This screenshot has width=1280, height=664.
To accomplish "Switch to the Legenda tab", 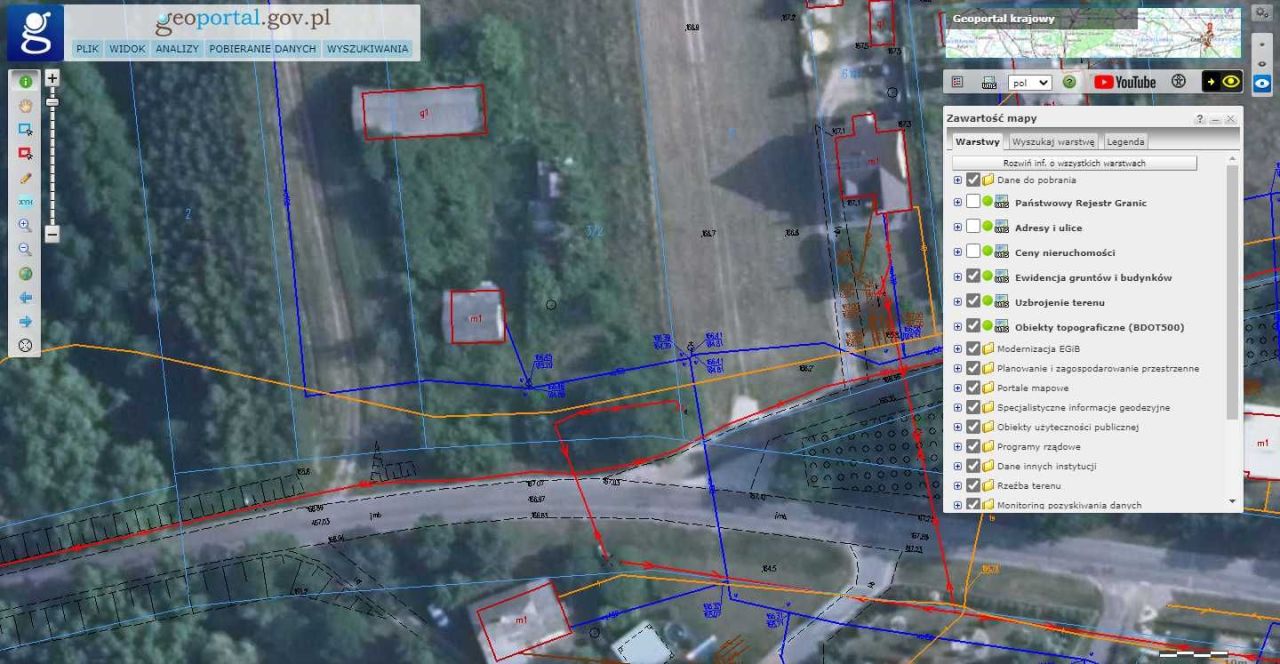I will (x=1125, y=142).
